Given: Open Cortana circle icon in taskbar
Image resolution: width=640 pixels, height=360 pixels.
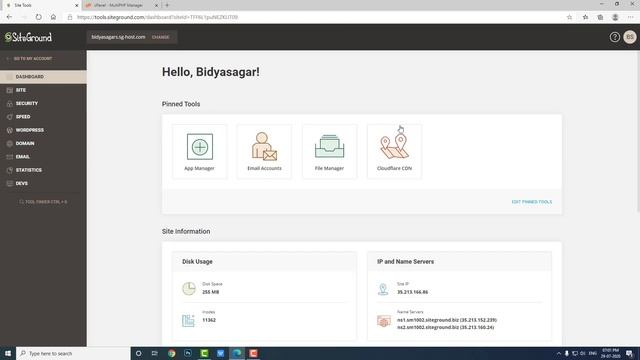Looking at the screenshot, I should coord(138,353).
